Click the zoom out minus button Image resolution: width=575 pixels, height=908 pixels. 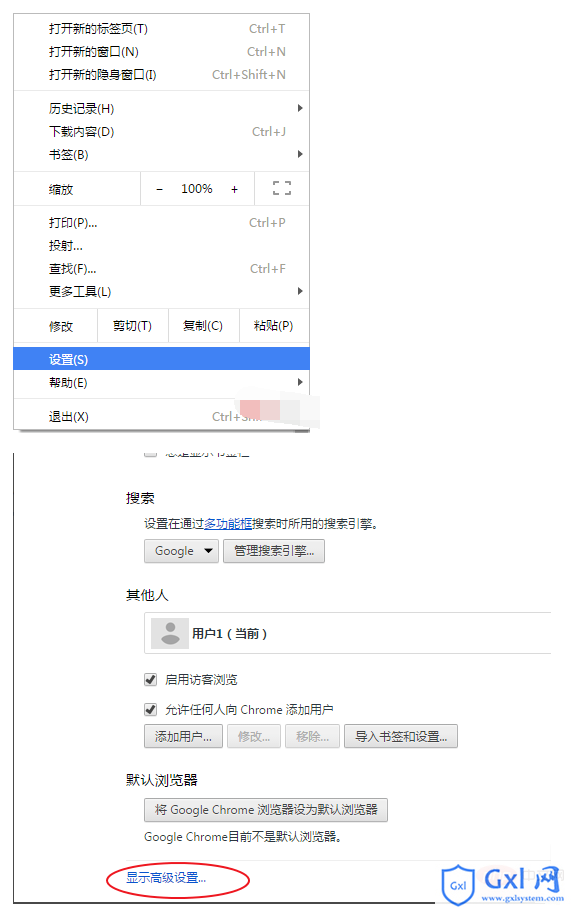(160, 189)
